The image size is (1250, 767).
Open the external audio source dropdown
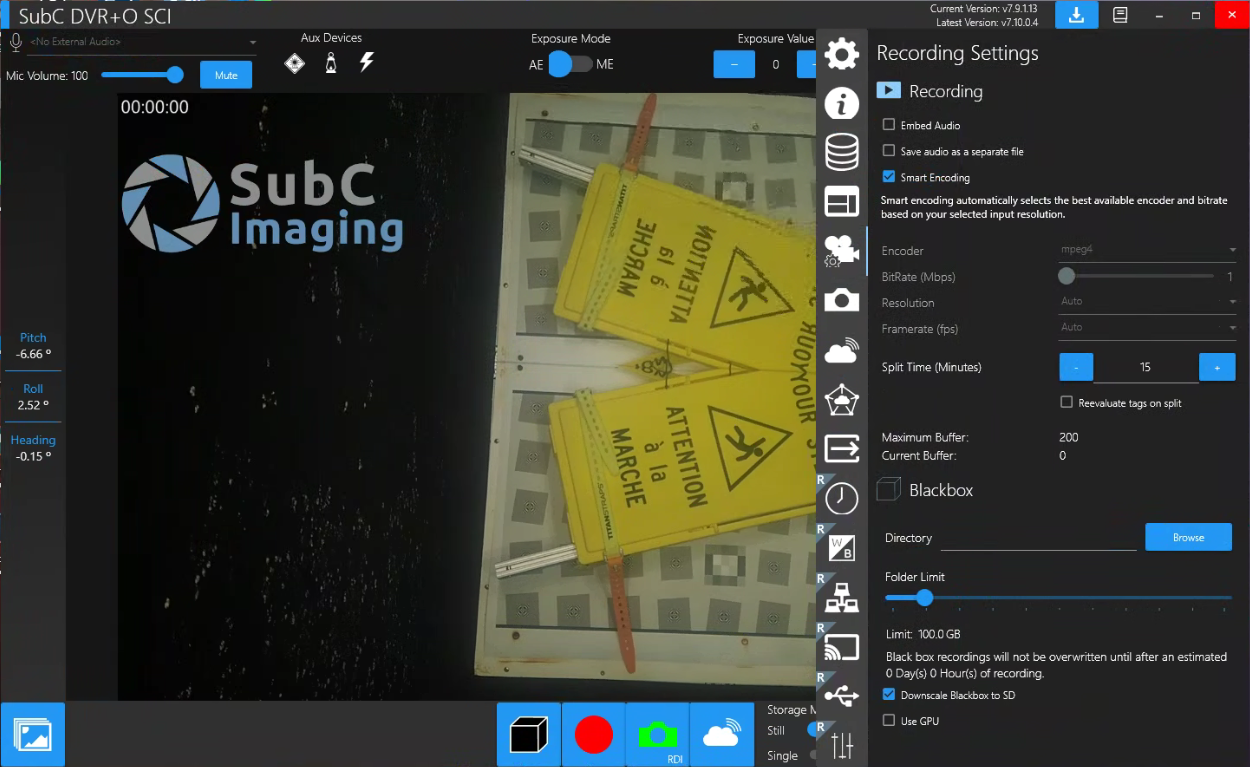(141, 42)
